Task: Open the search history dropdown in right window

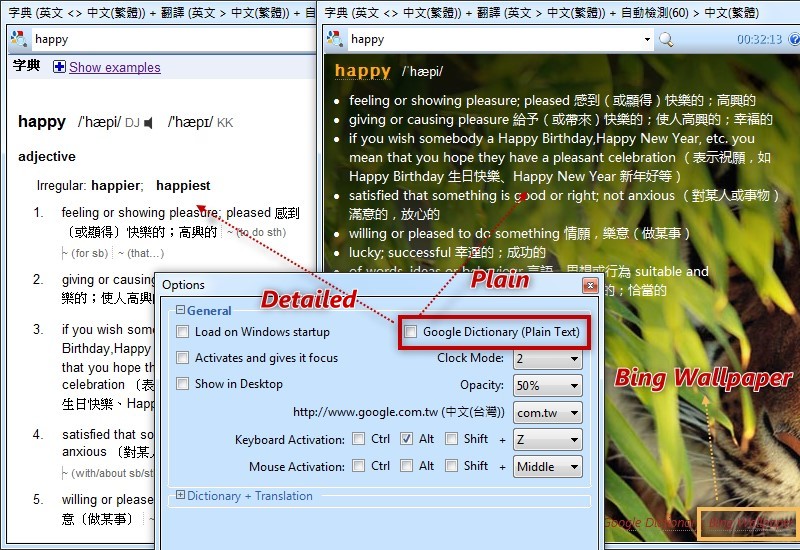Action: [x=647, y=40]
